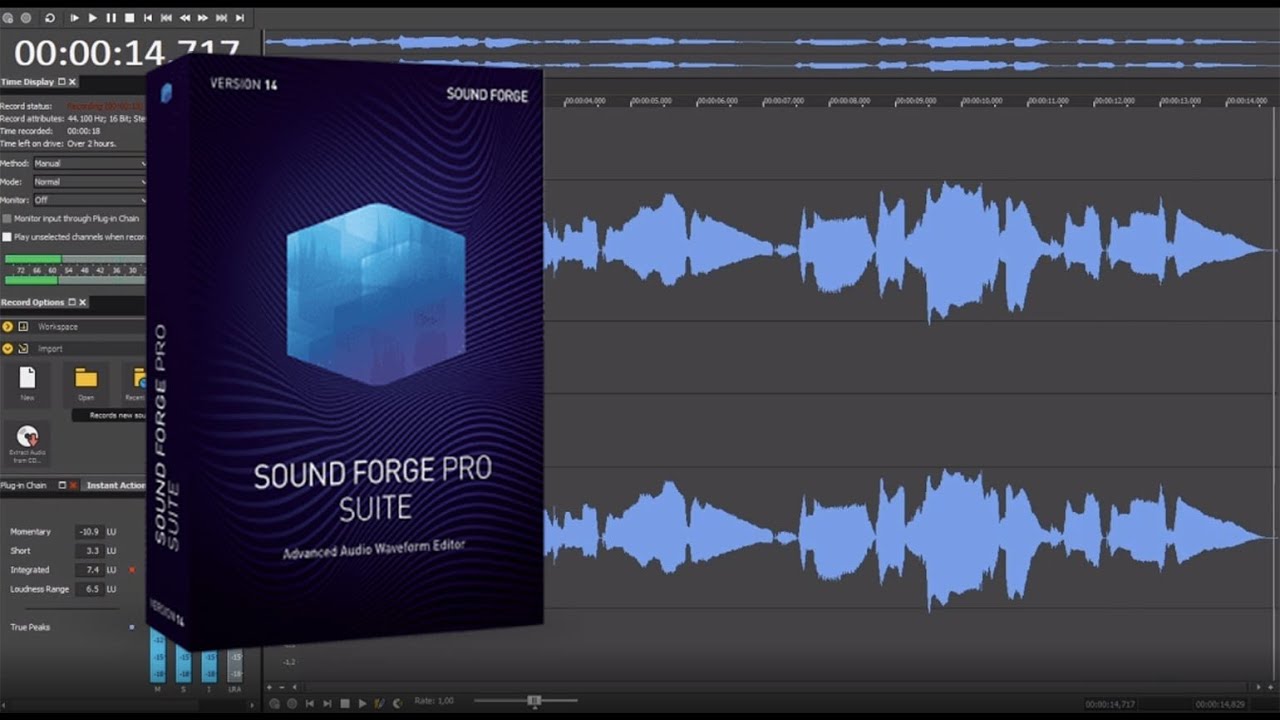Stop playback from the top transport bar
Image resolution: width=1280 pixels, height=720 pixels.
click(129, 18)
